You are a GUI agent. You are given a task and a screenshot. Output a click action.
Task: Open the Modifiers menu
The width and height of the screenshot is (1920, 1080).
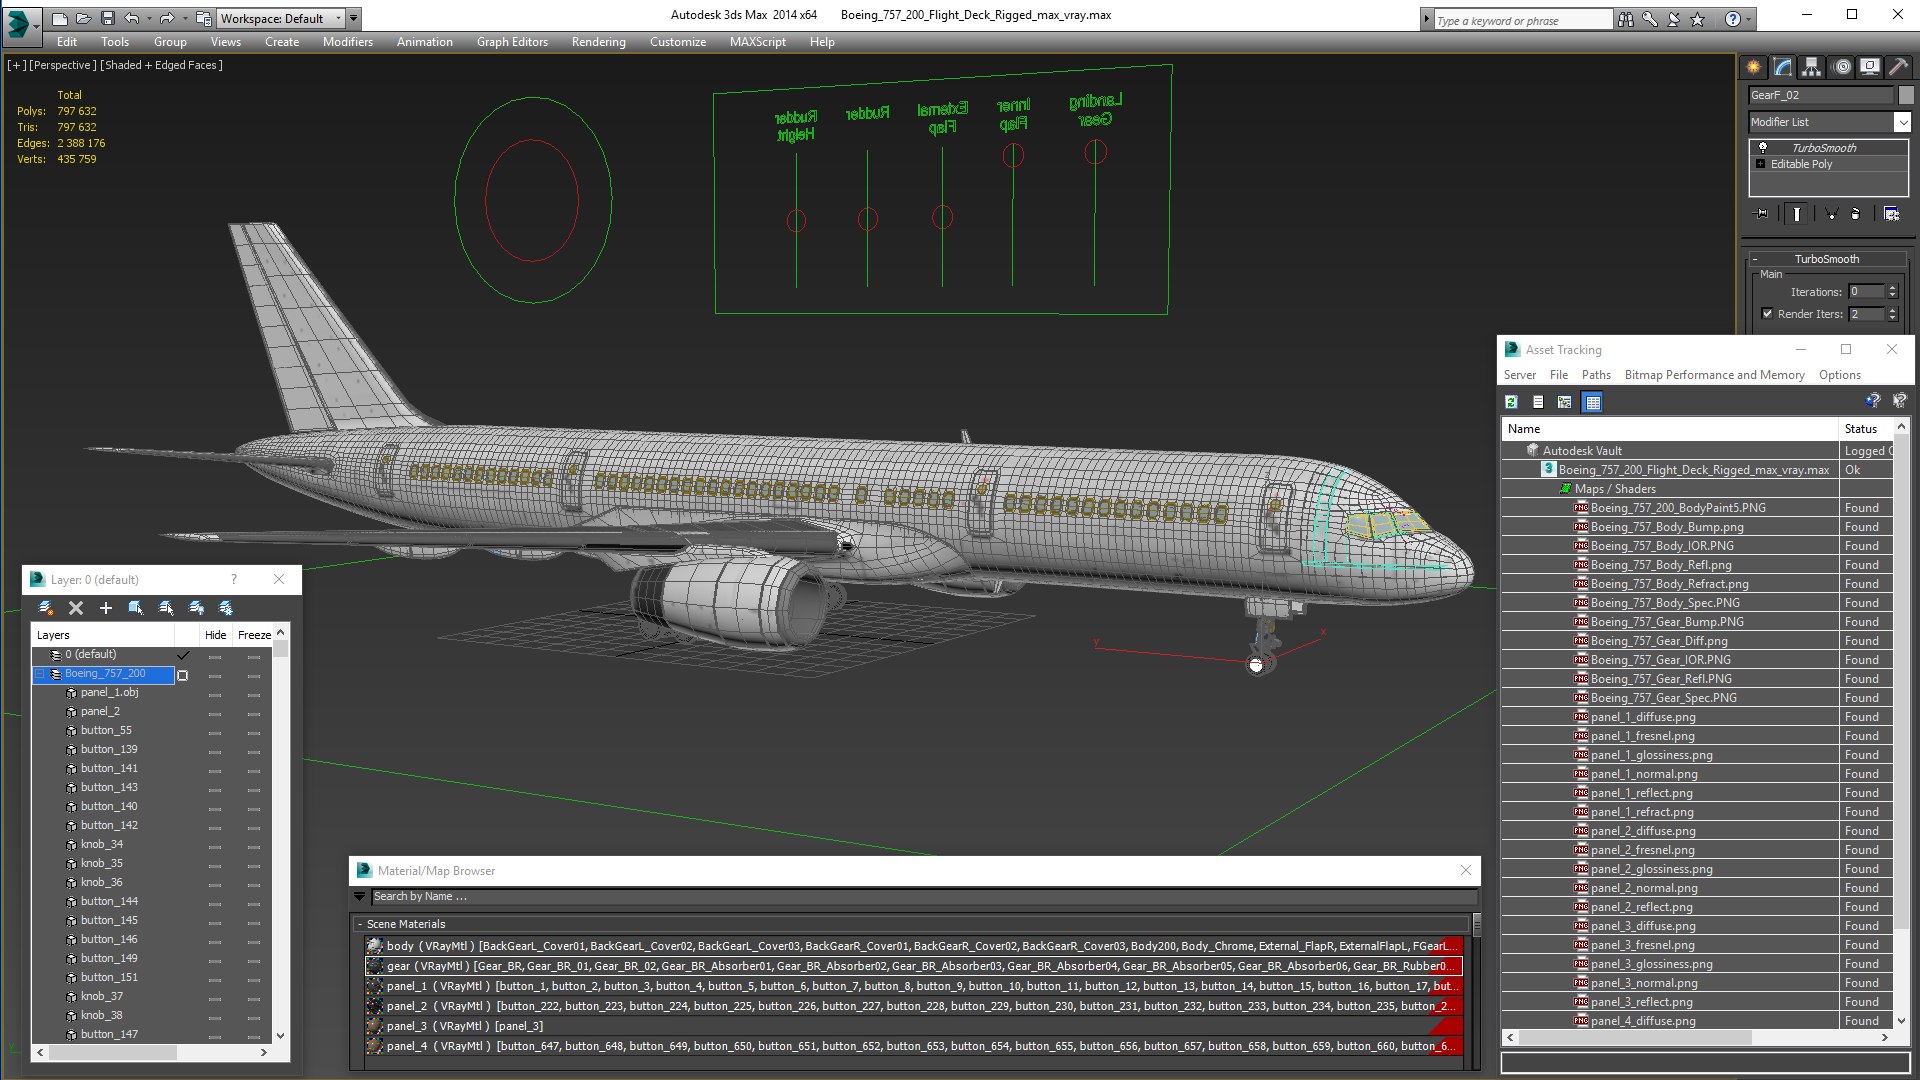pyautogui.click(x=348, y=42)
